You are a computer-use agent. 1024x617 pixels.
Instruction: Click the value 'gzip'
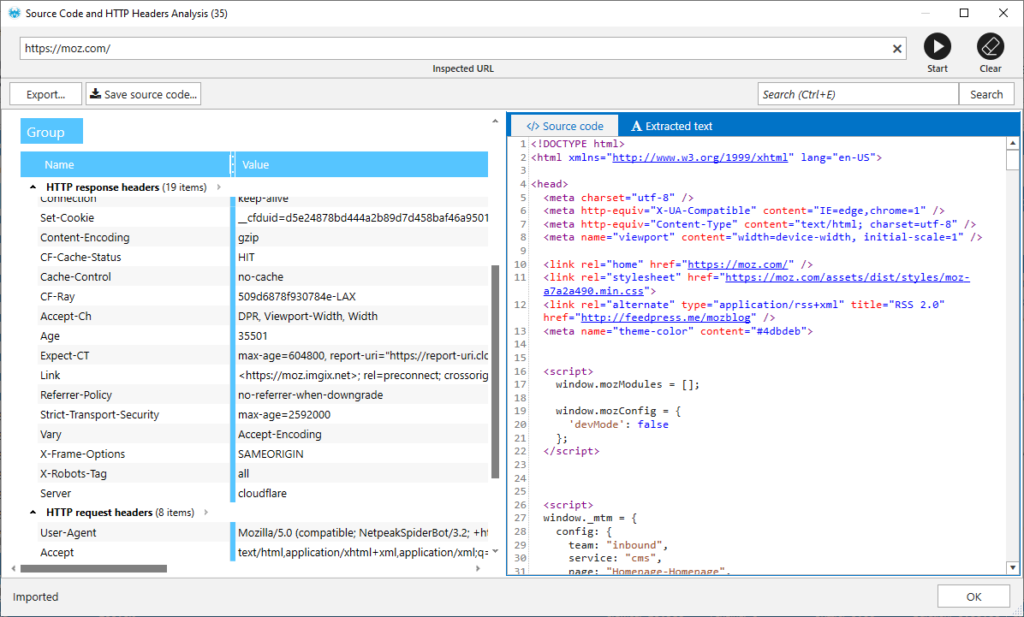click(x=248, y=237)
